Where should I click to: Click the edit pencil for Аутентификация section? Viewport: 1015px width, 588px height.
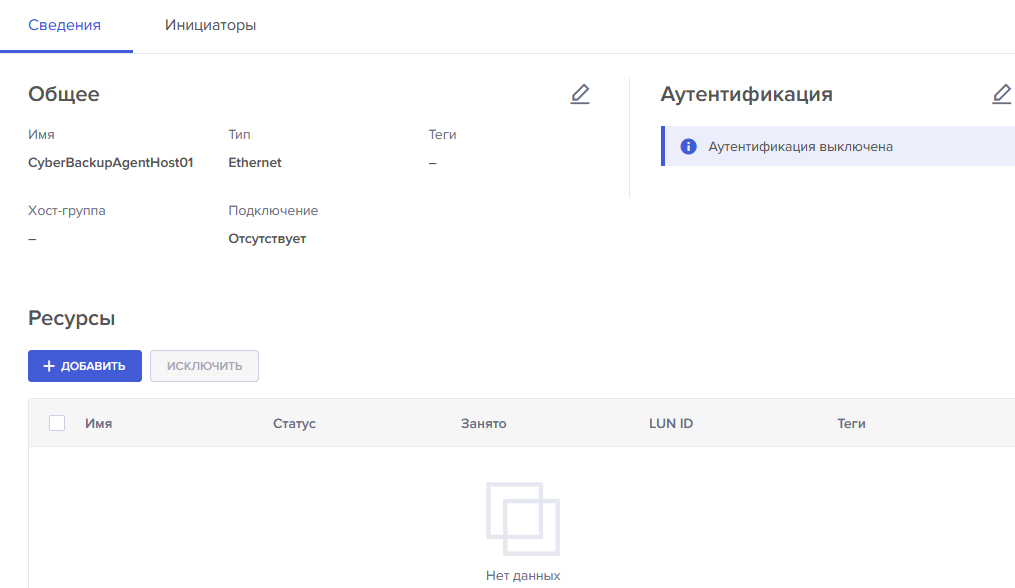(1001, 95)
